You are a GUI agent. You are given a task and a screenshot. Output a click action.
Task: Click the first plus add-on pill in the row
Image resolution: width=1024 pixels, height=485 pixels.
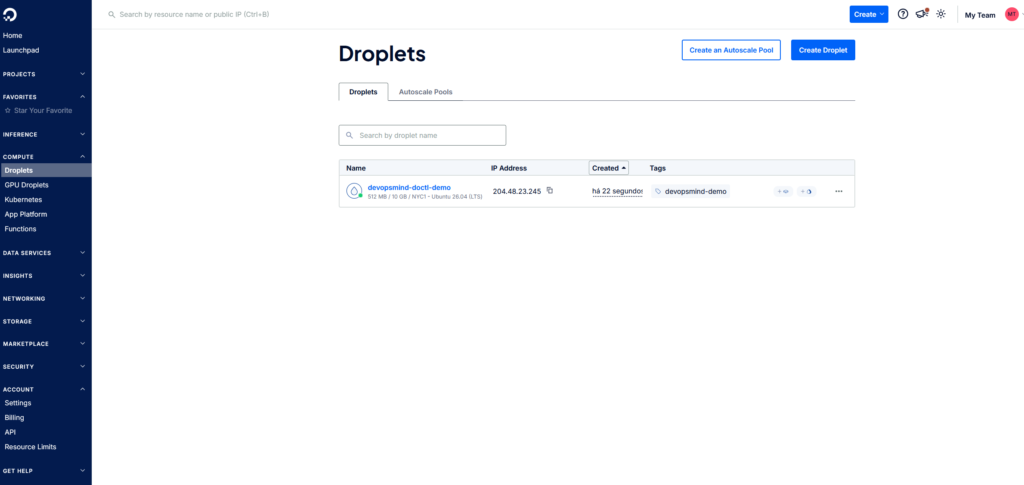coord(783,191)
